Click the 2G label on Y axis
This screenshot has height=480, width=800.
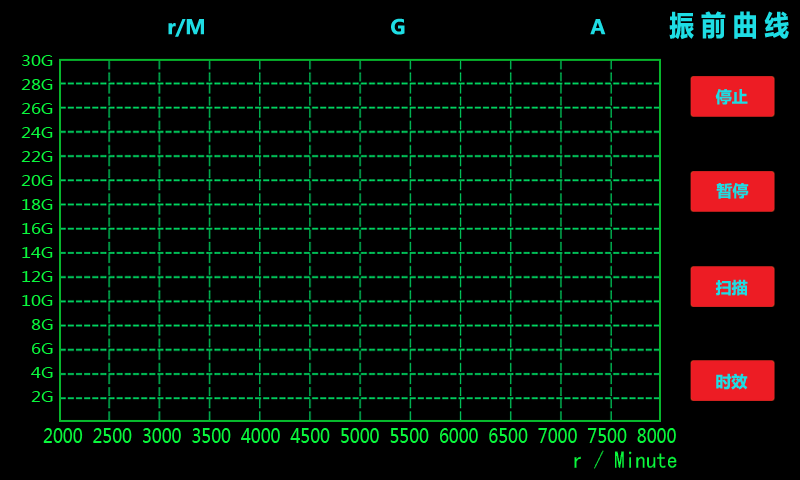[x=42, y=397]
